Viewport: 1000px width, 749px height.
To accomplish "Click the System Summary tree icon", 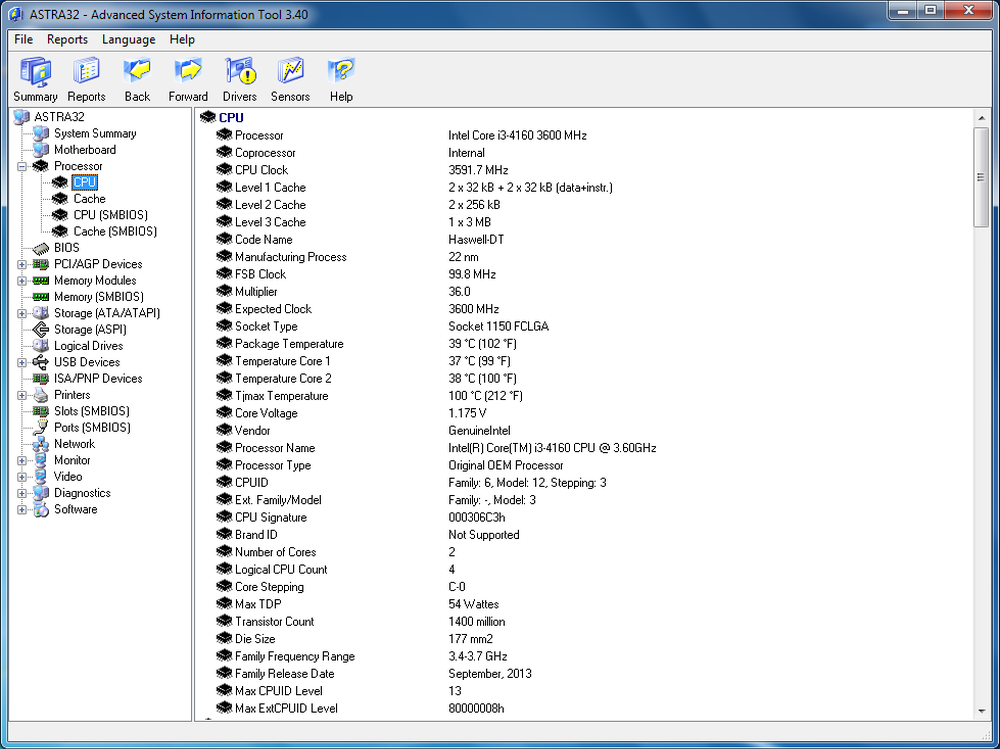I will pyautogui.click(x=41, y=133).
